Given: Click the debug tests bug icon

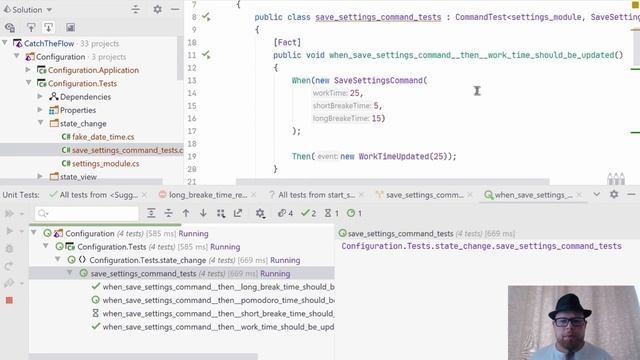Looking at the screenshot, I should click(x=9, y=249).
